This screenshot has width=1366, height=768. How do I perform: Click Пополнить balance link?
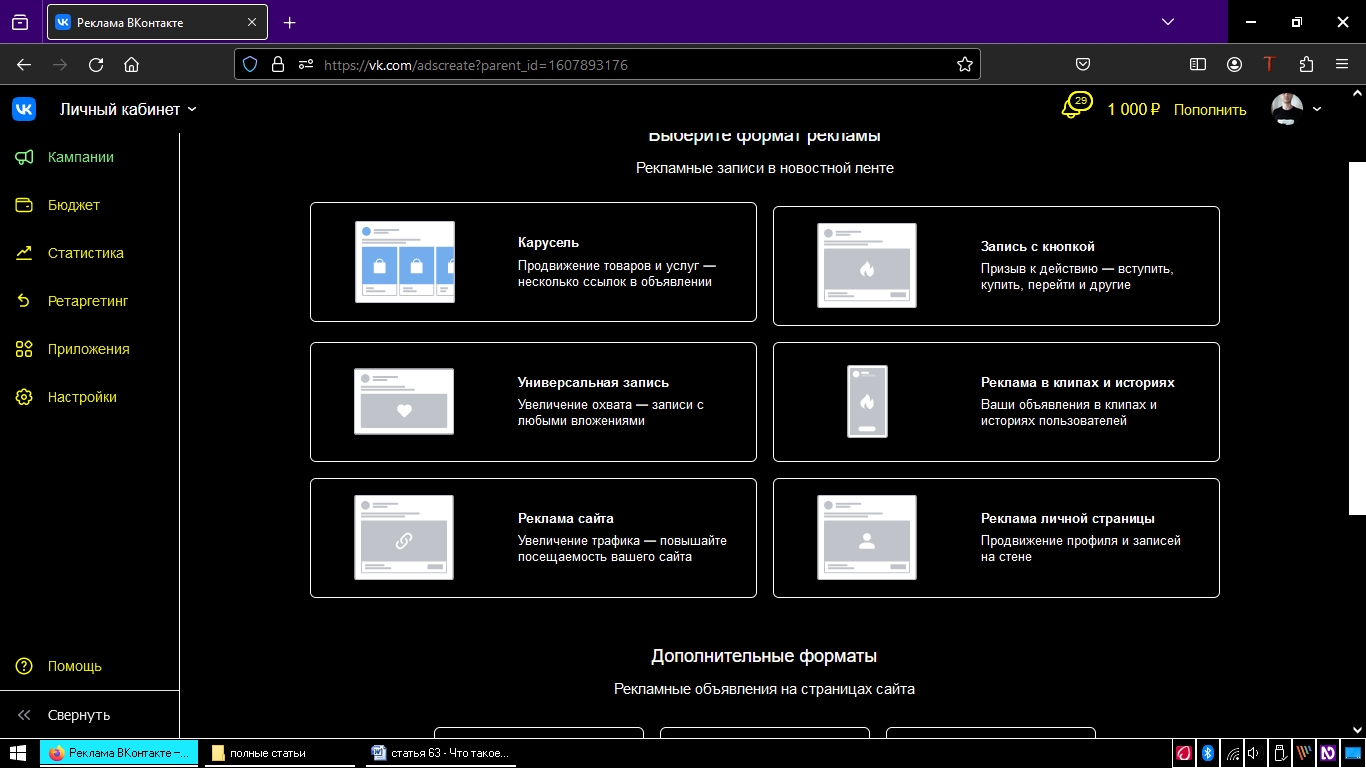click(x=1210, y=110)
